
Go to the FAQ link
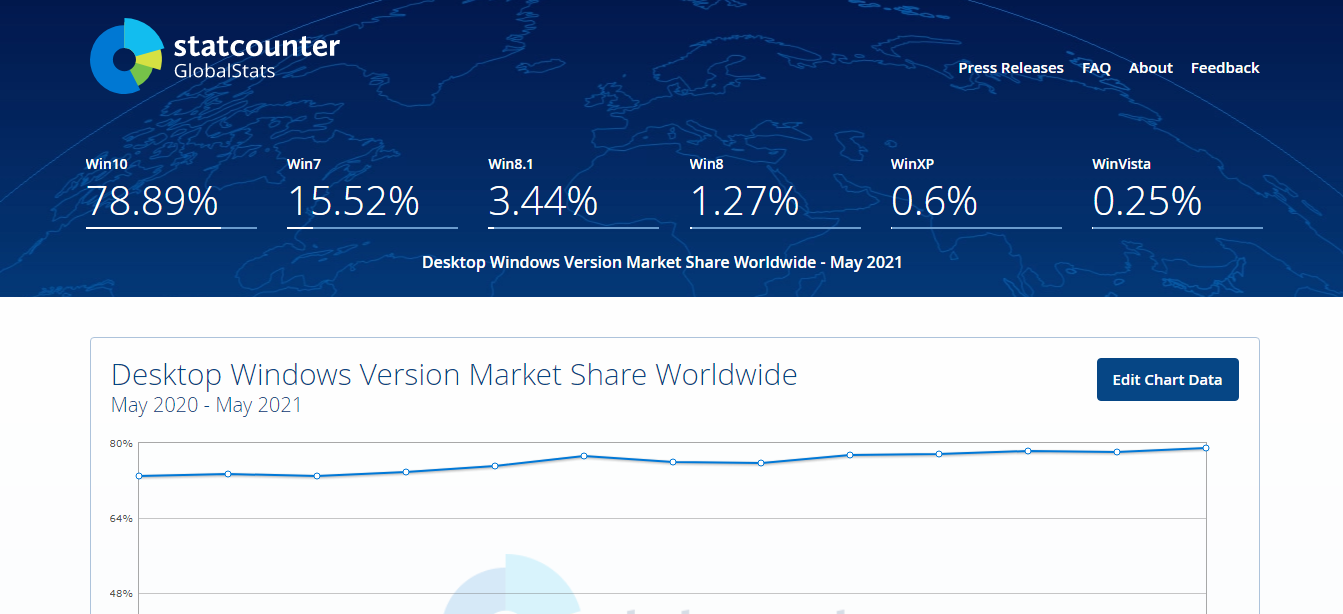click(1096, 68)
